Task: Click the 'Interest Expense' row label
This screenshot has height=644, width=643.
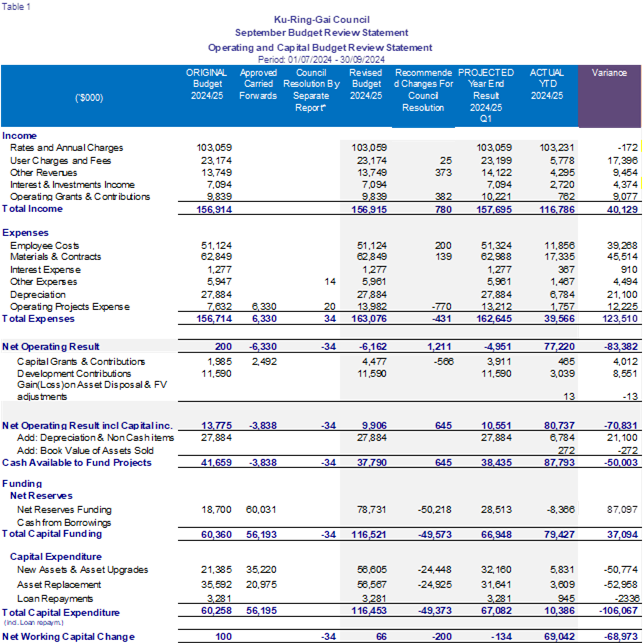Action: coord(45,270)
